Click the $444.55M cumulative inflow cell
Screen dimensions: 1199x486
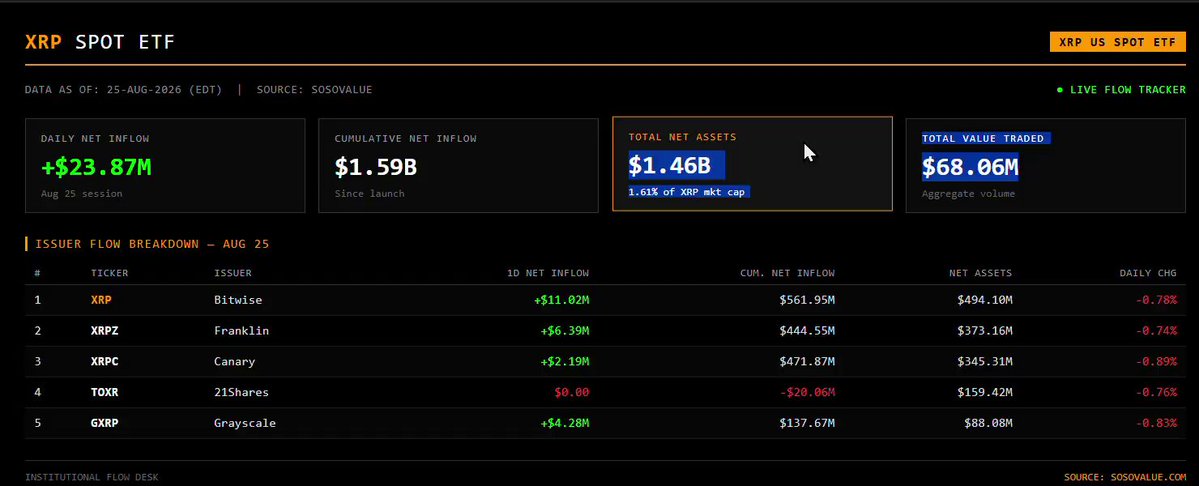807,331
